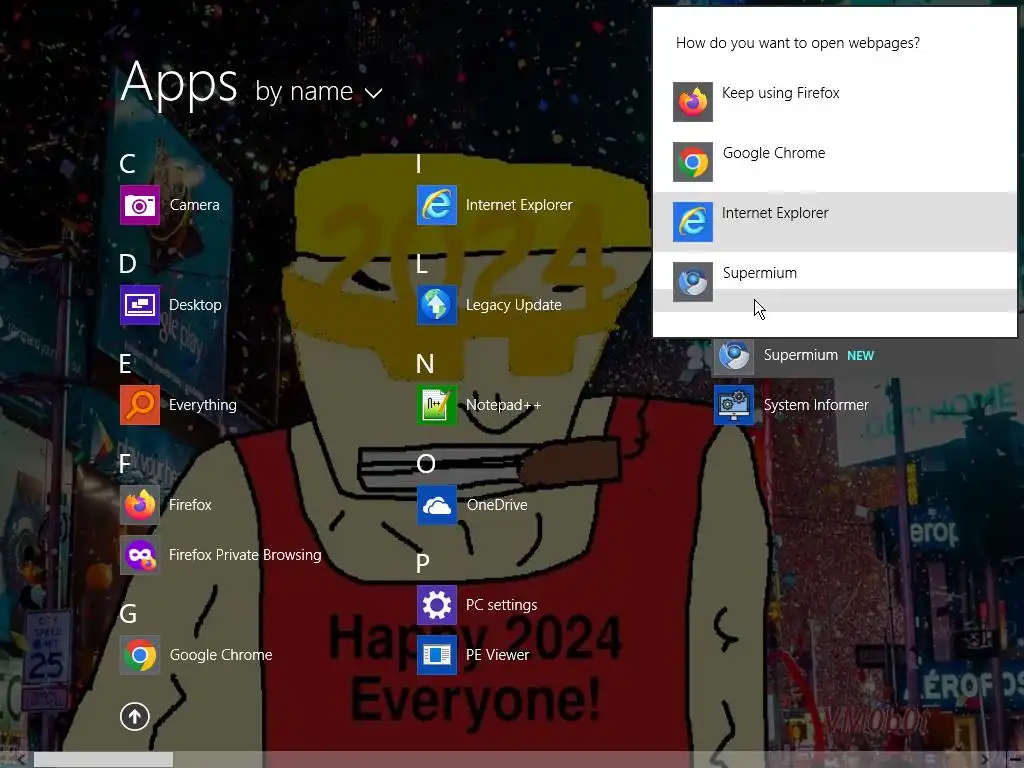Launch the Firefox icon in Apps list

[140, 505]
